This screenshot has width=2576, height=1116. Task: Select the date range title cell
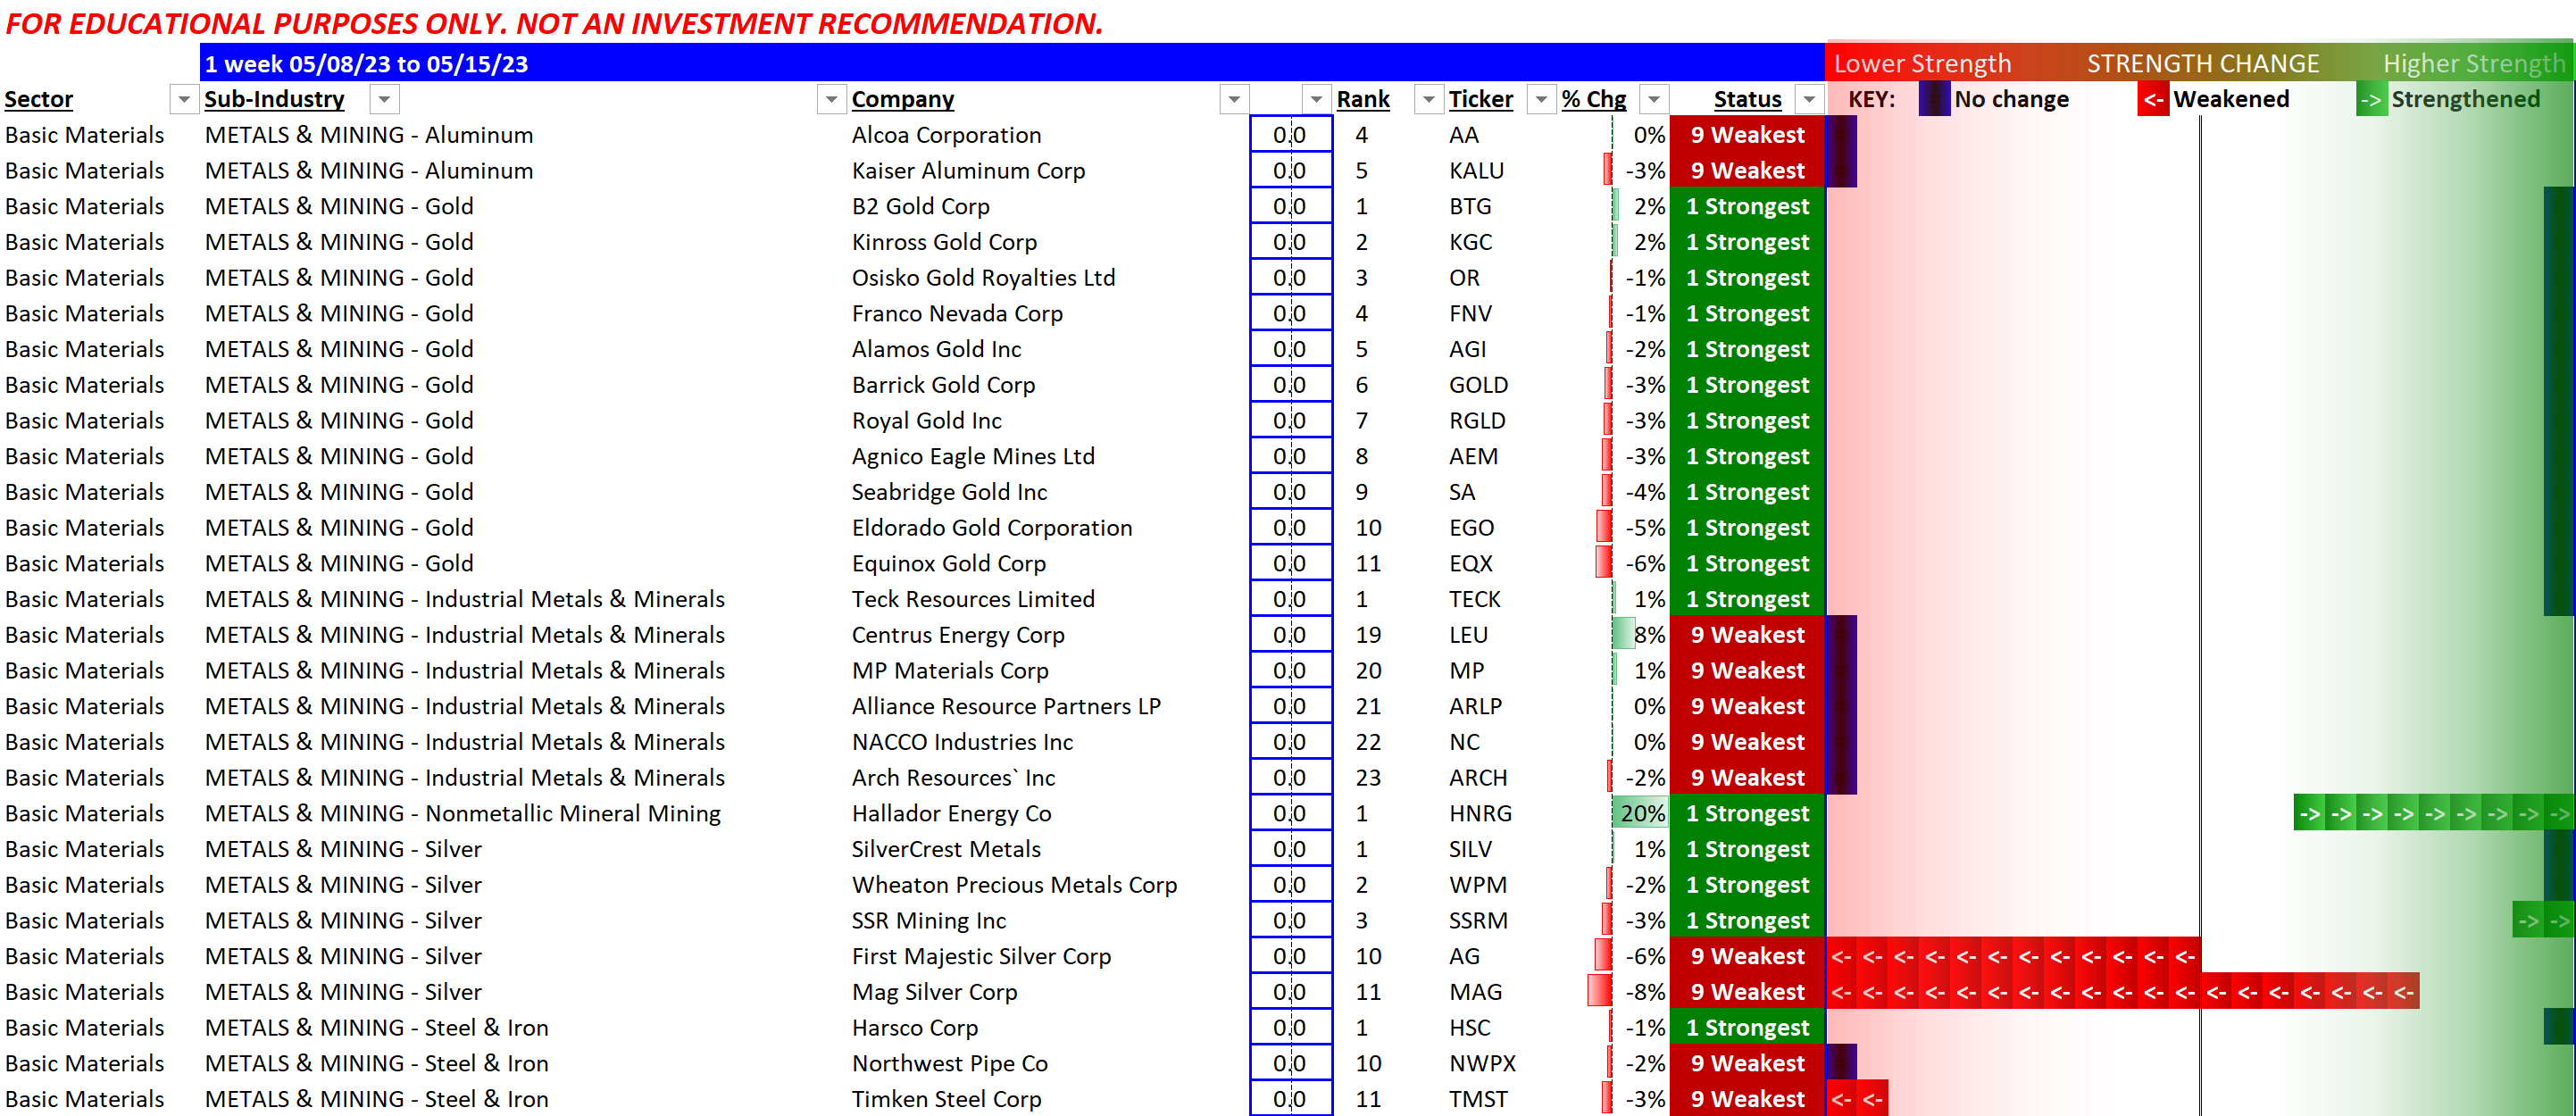pyautogui.click(x=366, y=64)
